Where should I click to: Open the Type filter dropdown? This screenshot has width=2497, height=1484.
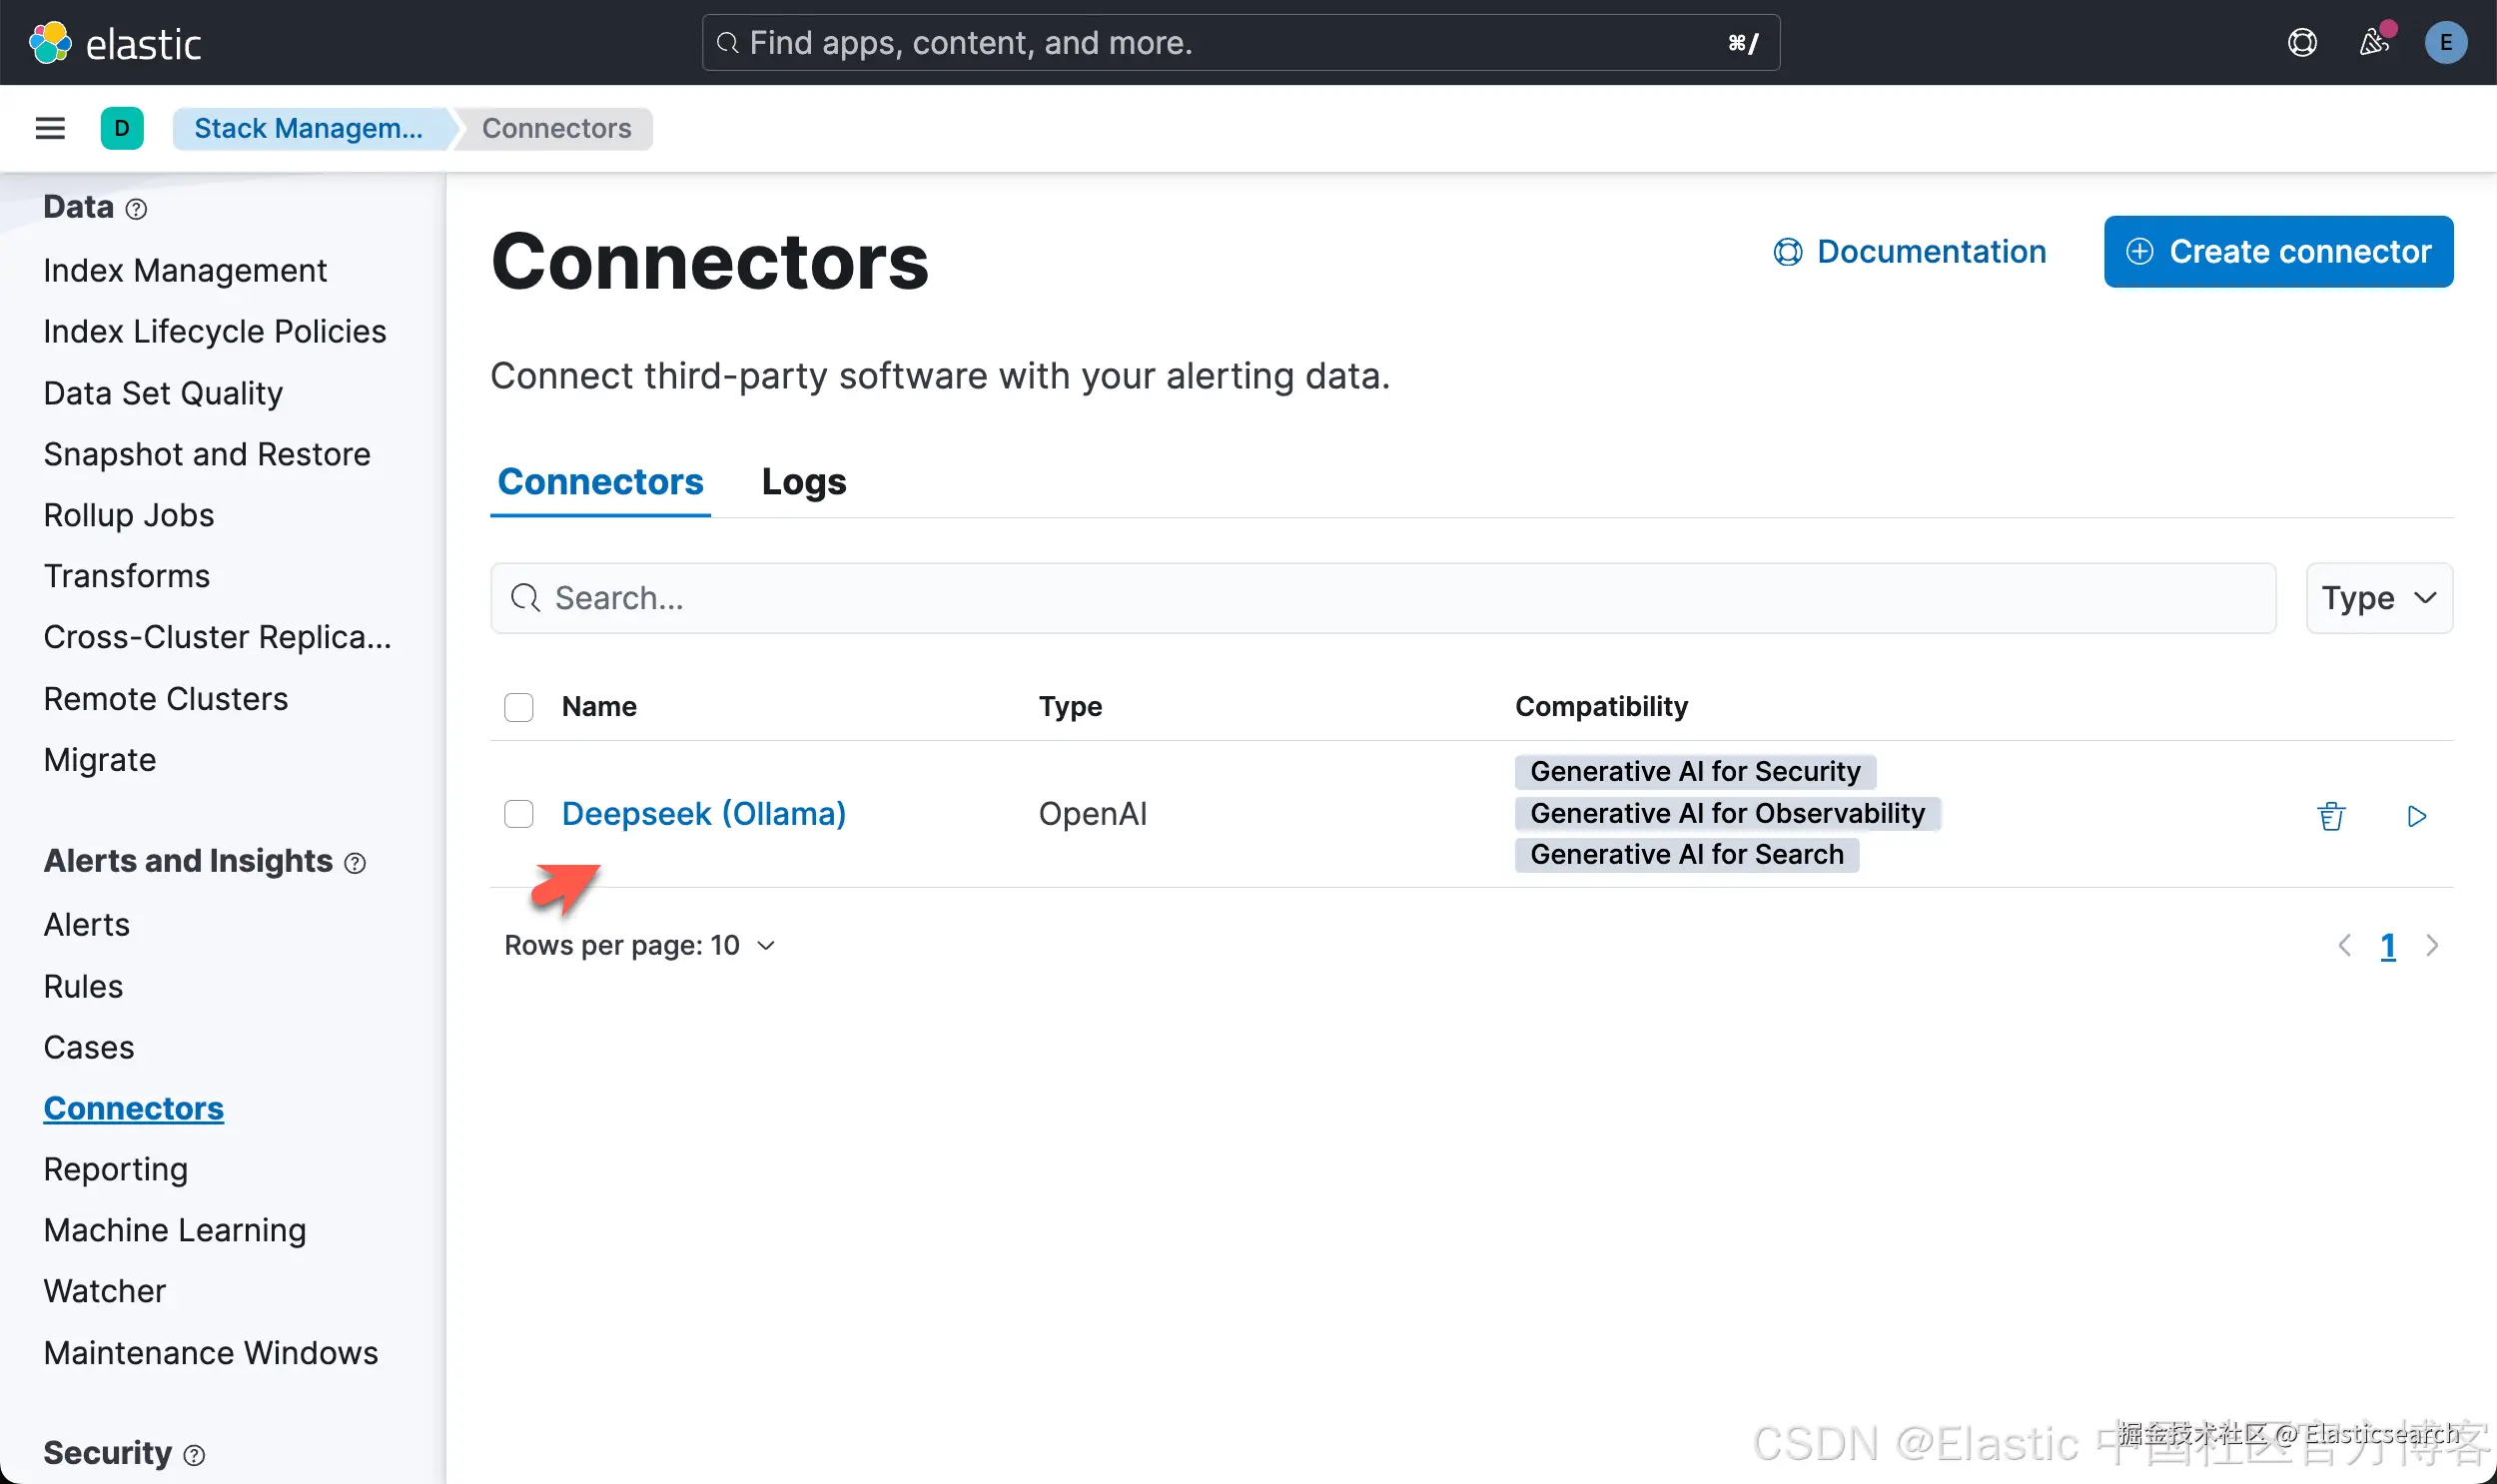[x=2378, y=598]
